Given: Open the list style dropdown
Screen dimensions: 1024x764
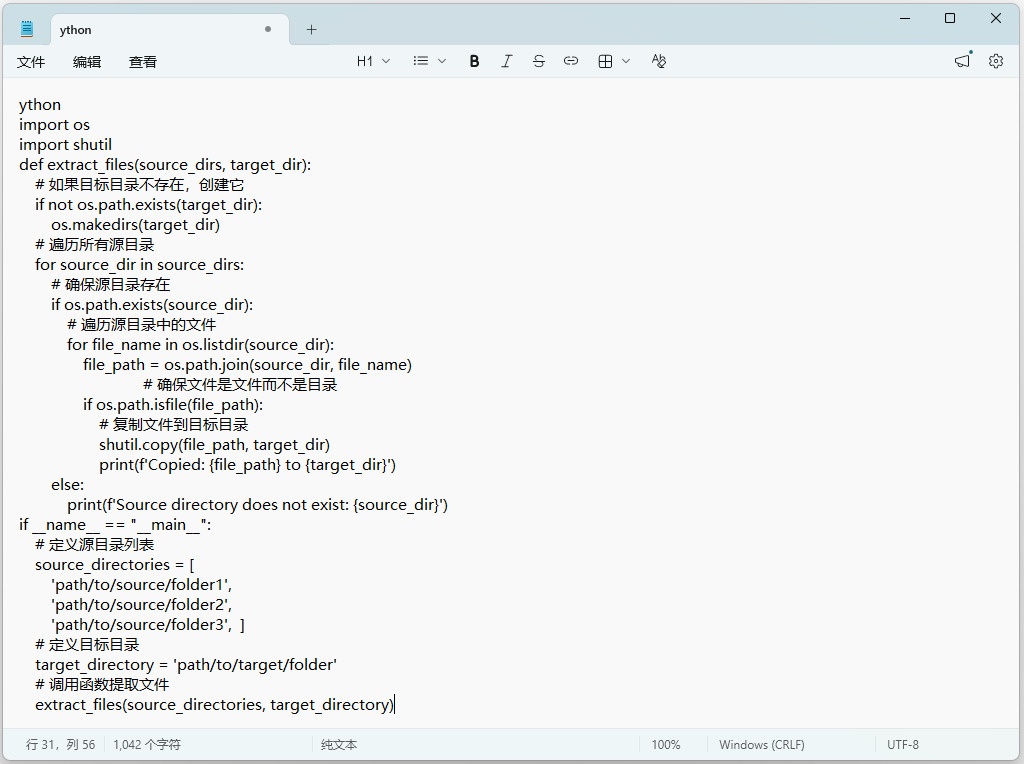Looking at the screenshot, I should [429, 61].
